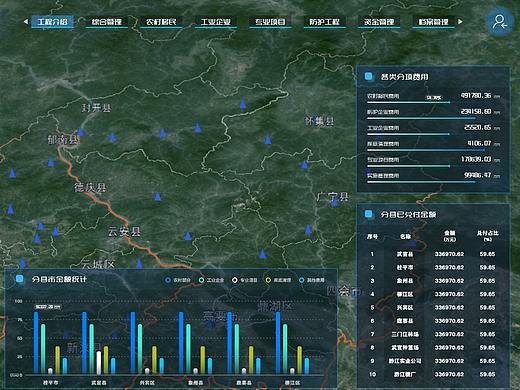
Task: Toggle the green-circle legend item in bar chart
Action: 211,280
